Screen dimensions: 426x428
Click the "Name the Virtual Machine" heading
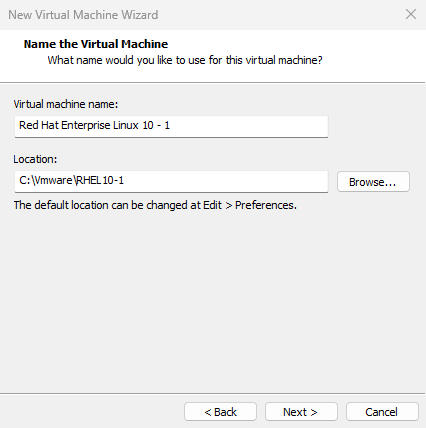[96, 44]
